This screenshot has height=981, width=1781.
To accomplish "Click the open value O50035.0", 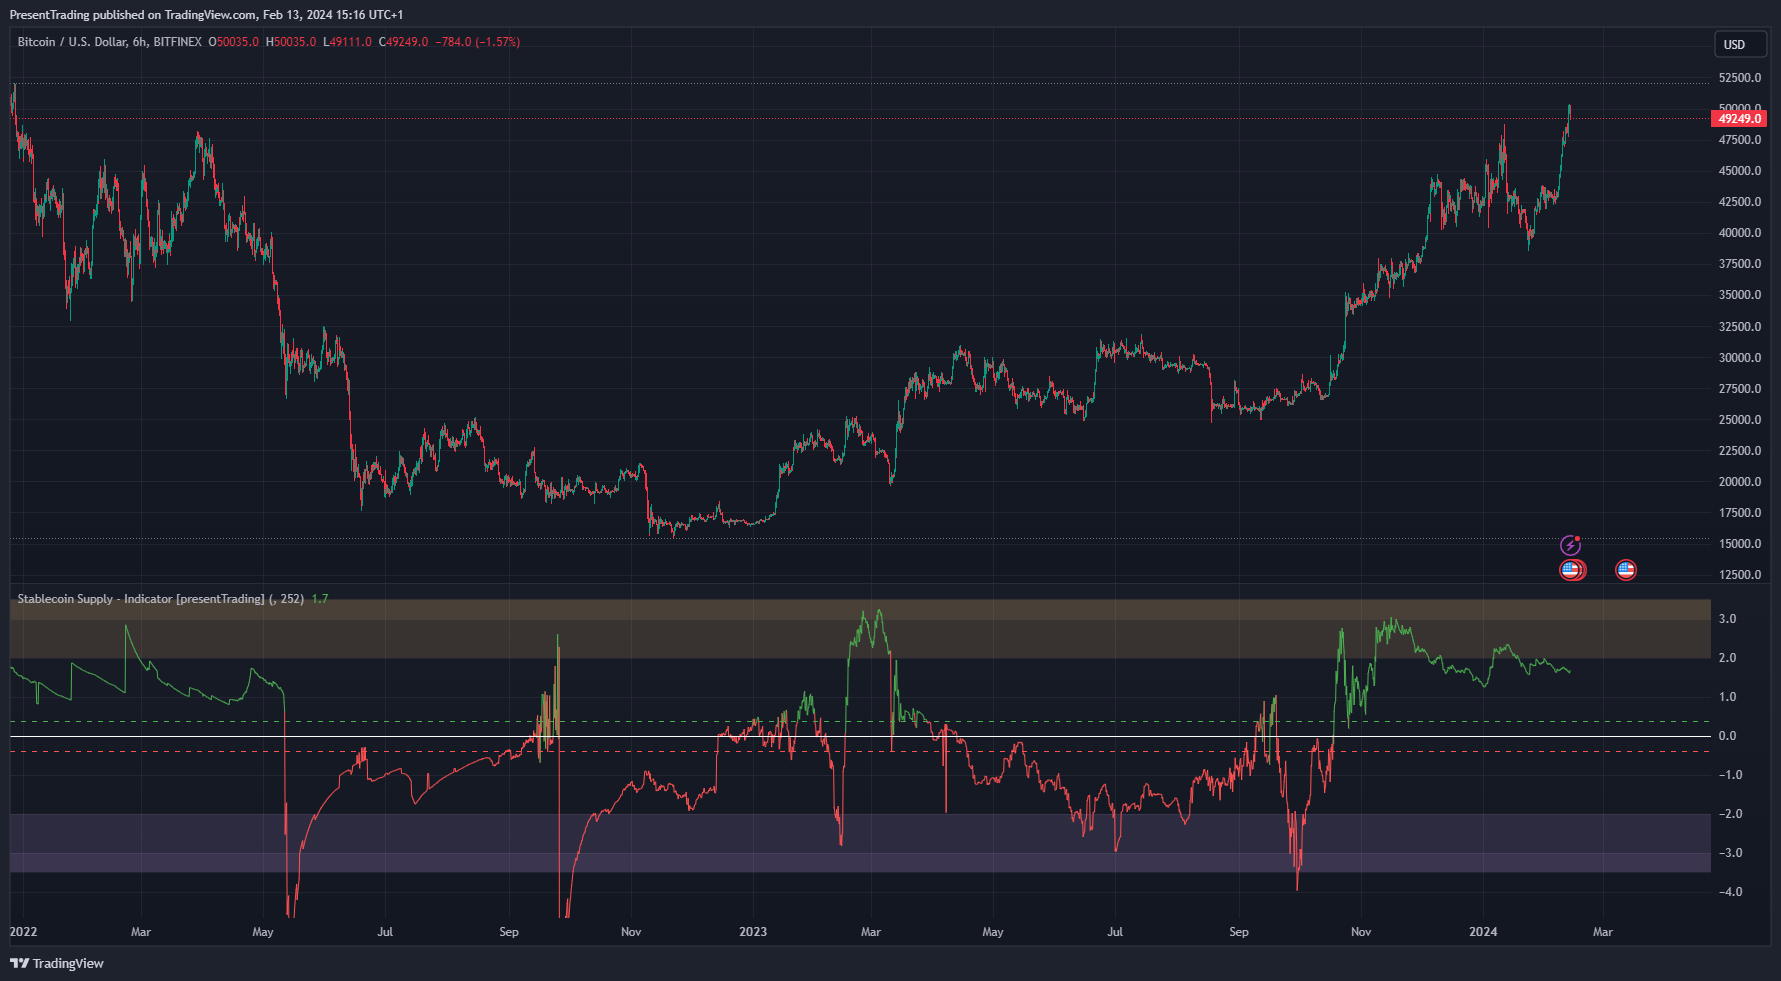I will 233,42.
